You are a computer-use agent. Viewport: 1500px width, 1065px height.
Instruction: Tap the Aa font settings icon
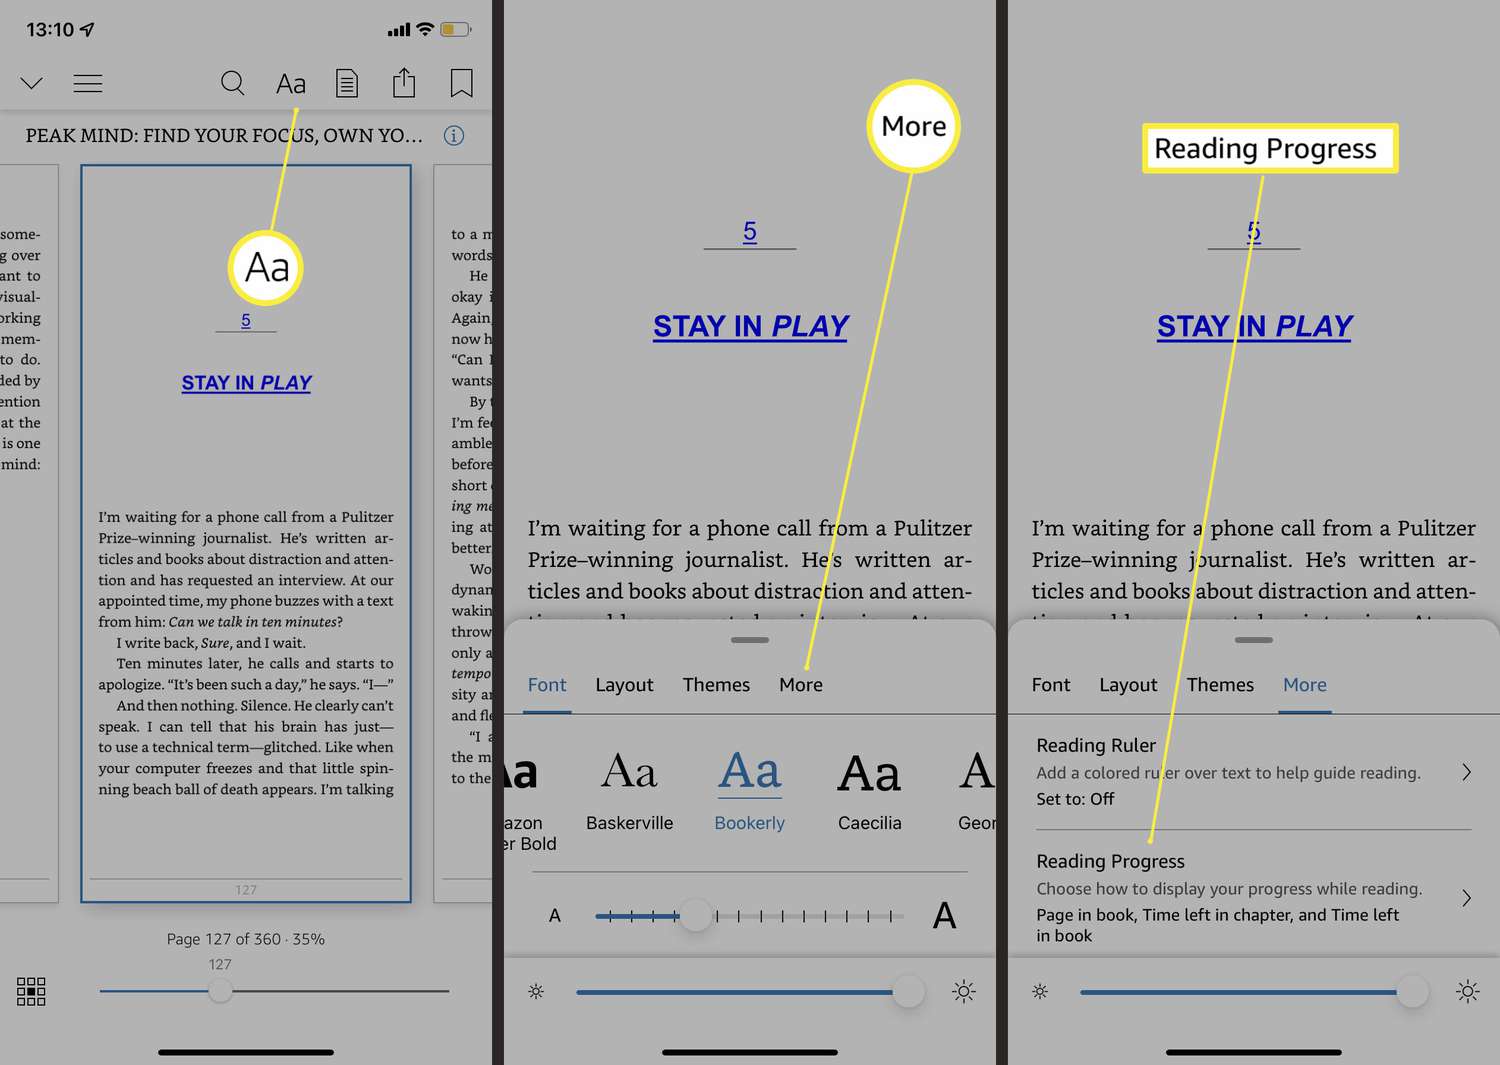(290, 83)
